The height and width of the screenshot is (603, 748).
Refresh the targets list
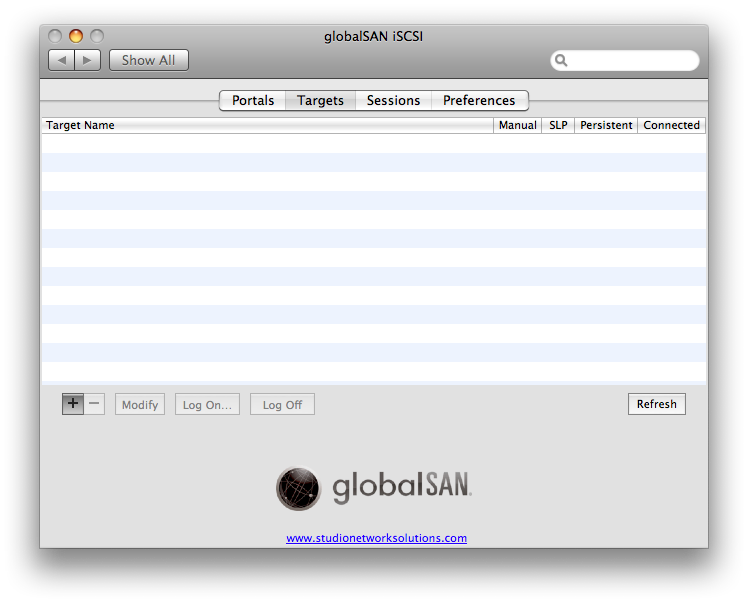(656, 404)
